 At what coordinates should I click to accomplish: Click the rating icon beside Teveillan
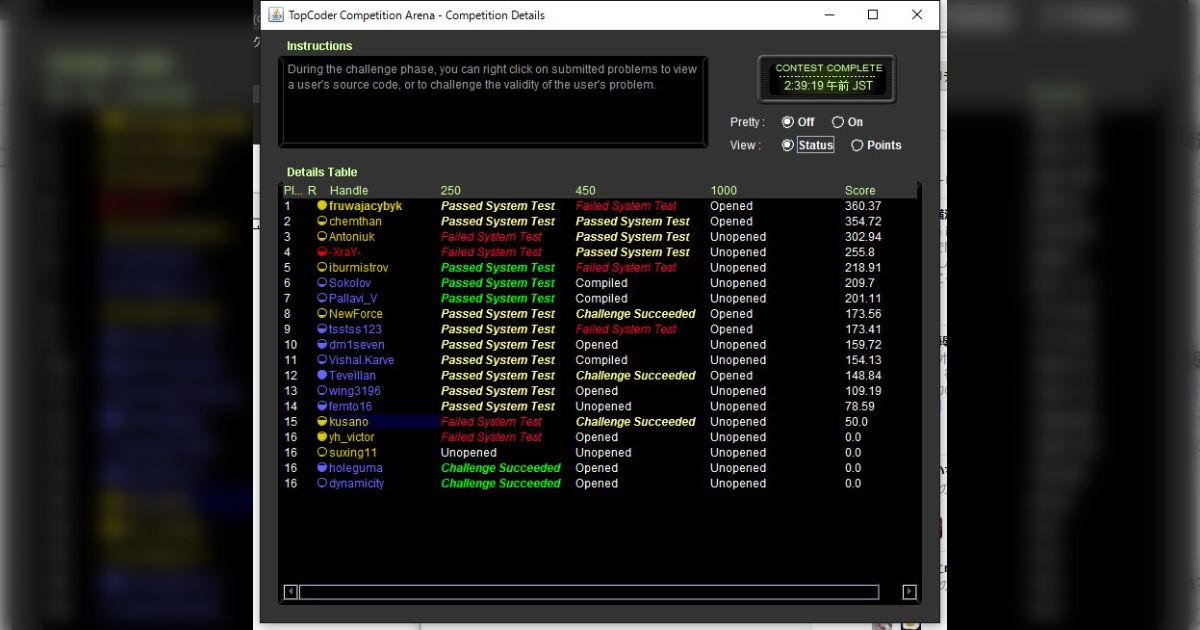[x=322, y=376]
